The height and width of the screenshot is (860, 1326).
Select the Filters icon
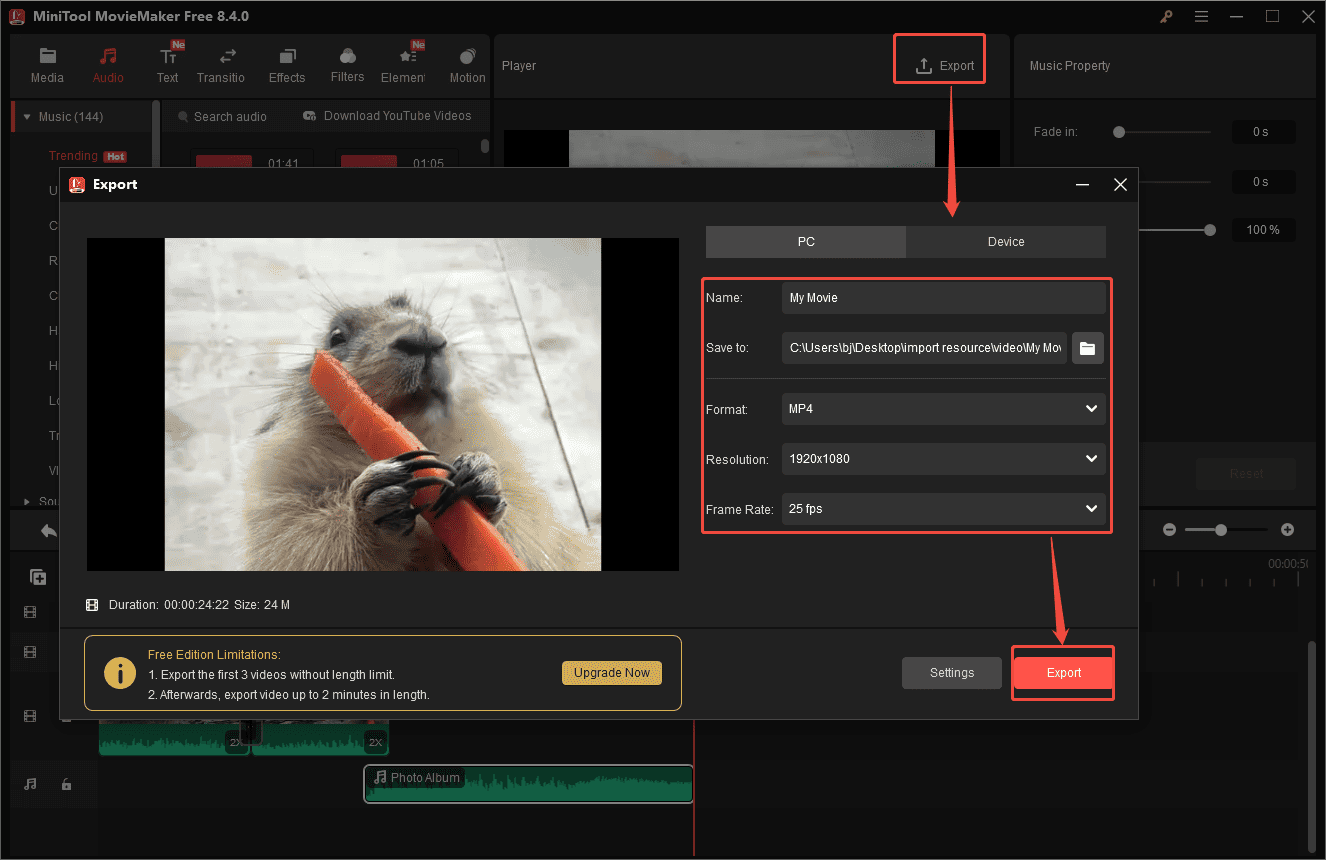pos(347,63)
